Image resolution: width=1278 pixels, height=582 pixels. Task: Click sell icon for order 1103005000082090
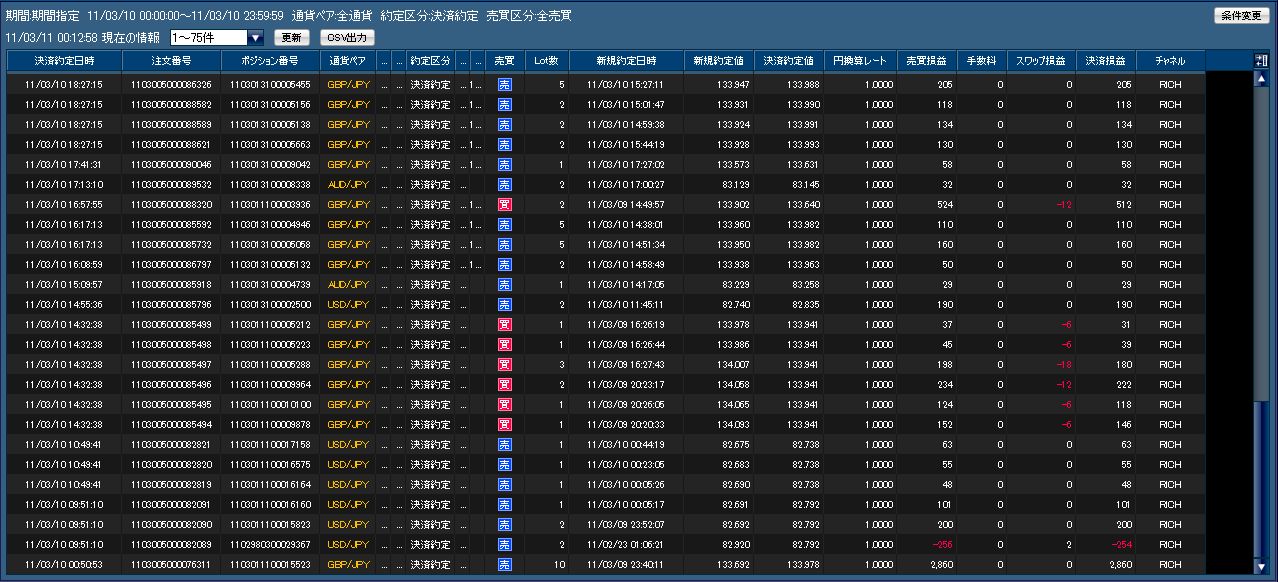[504, 524]
